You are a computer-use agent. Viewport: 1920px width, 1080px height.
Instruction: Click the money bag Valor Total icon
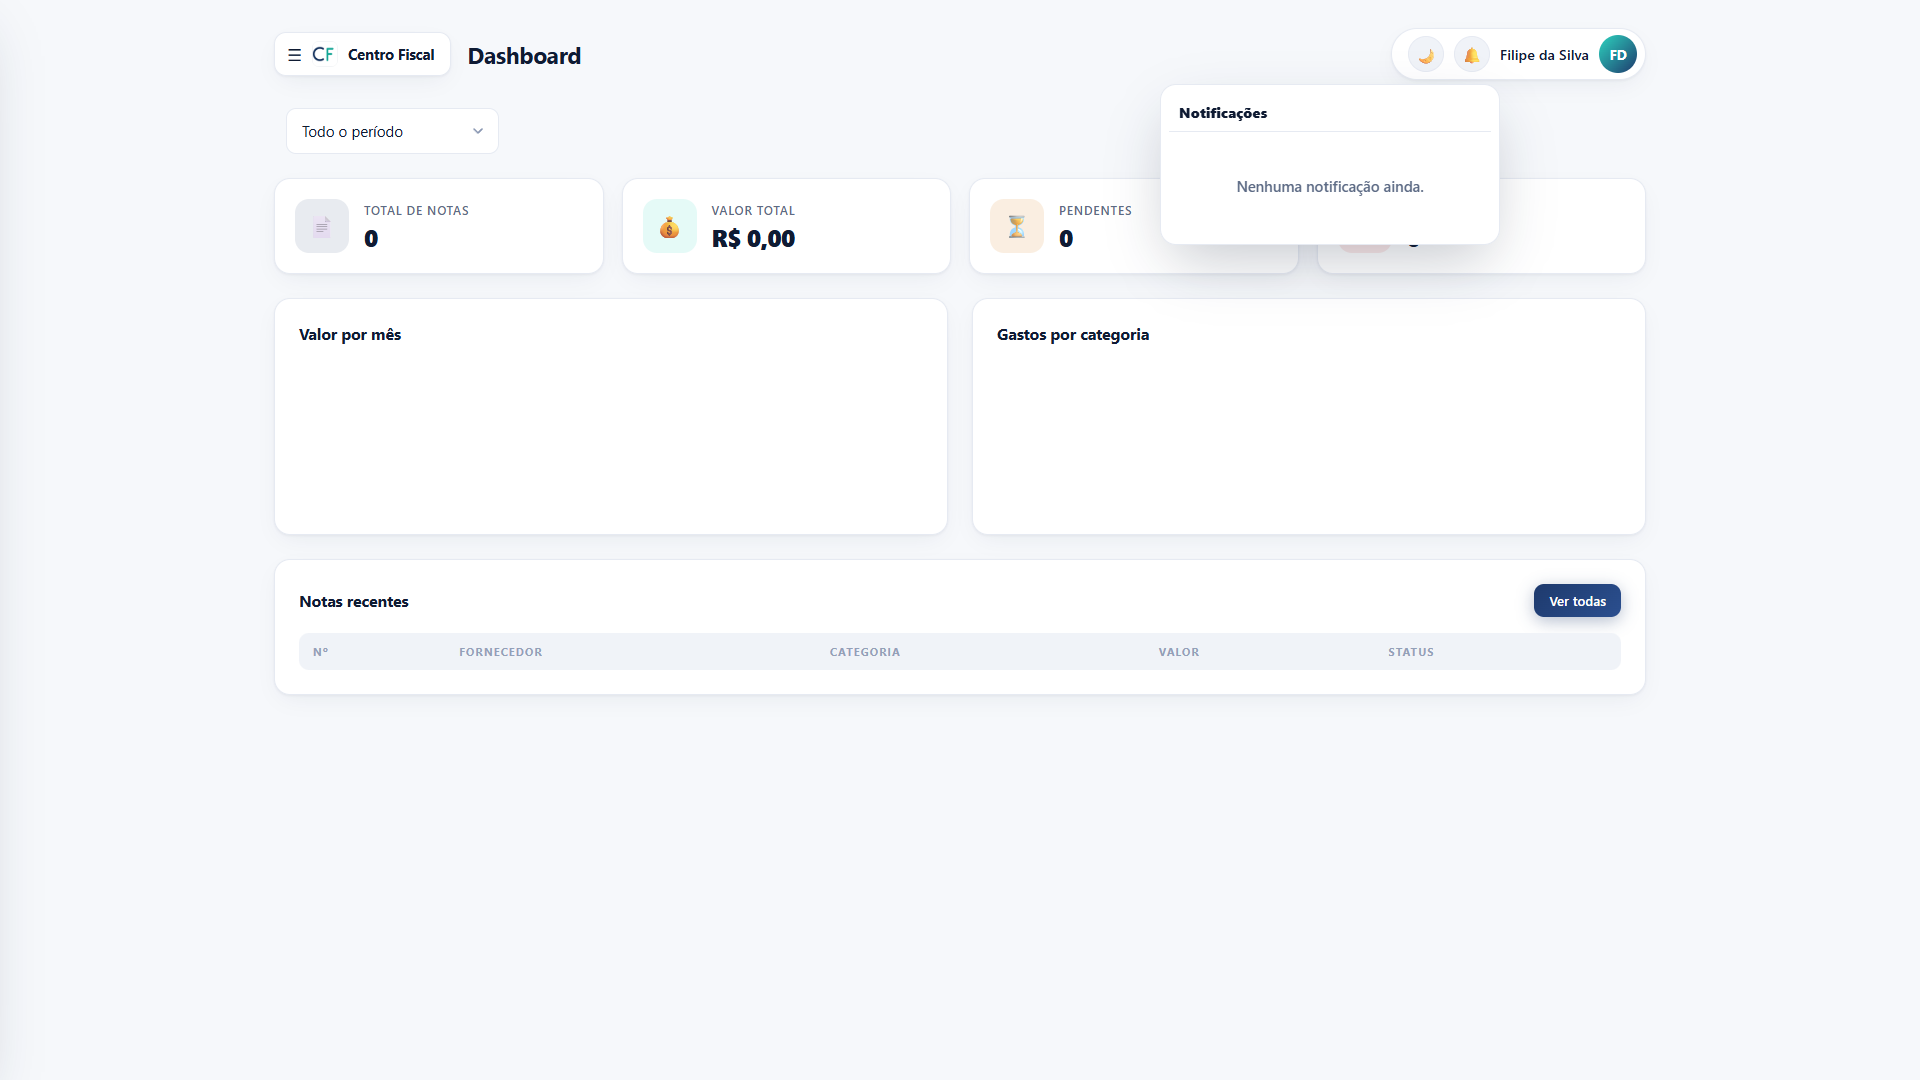[669, 226]
